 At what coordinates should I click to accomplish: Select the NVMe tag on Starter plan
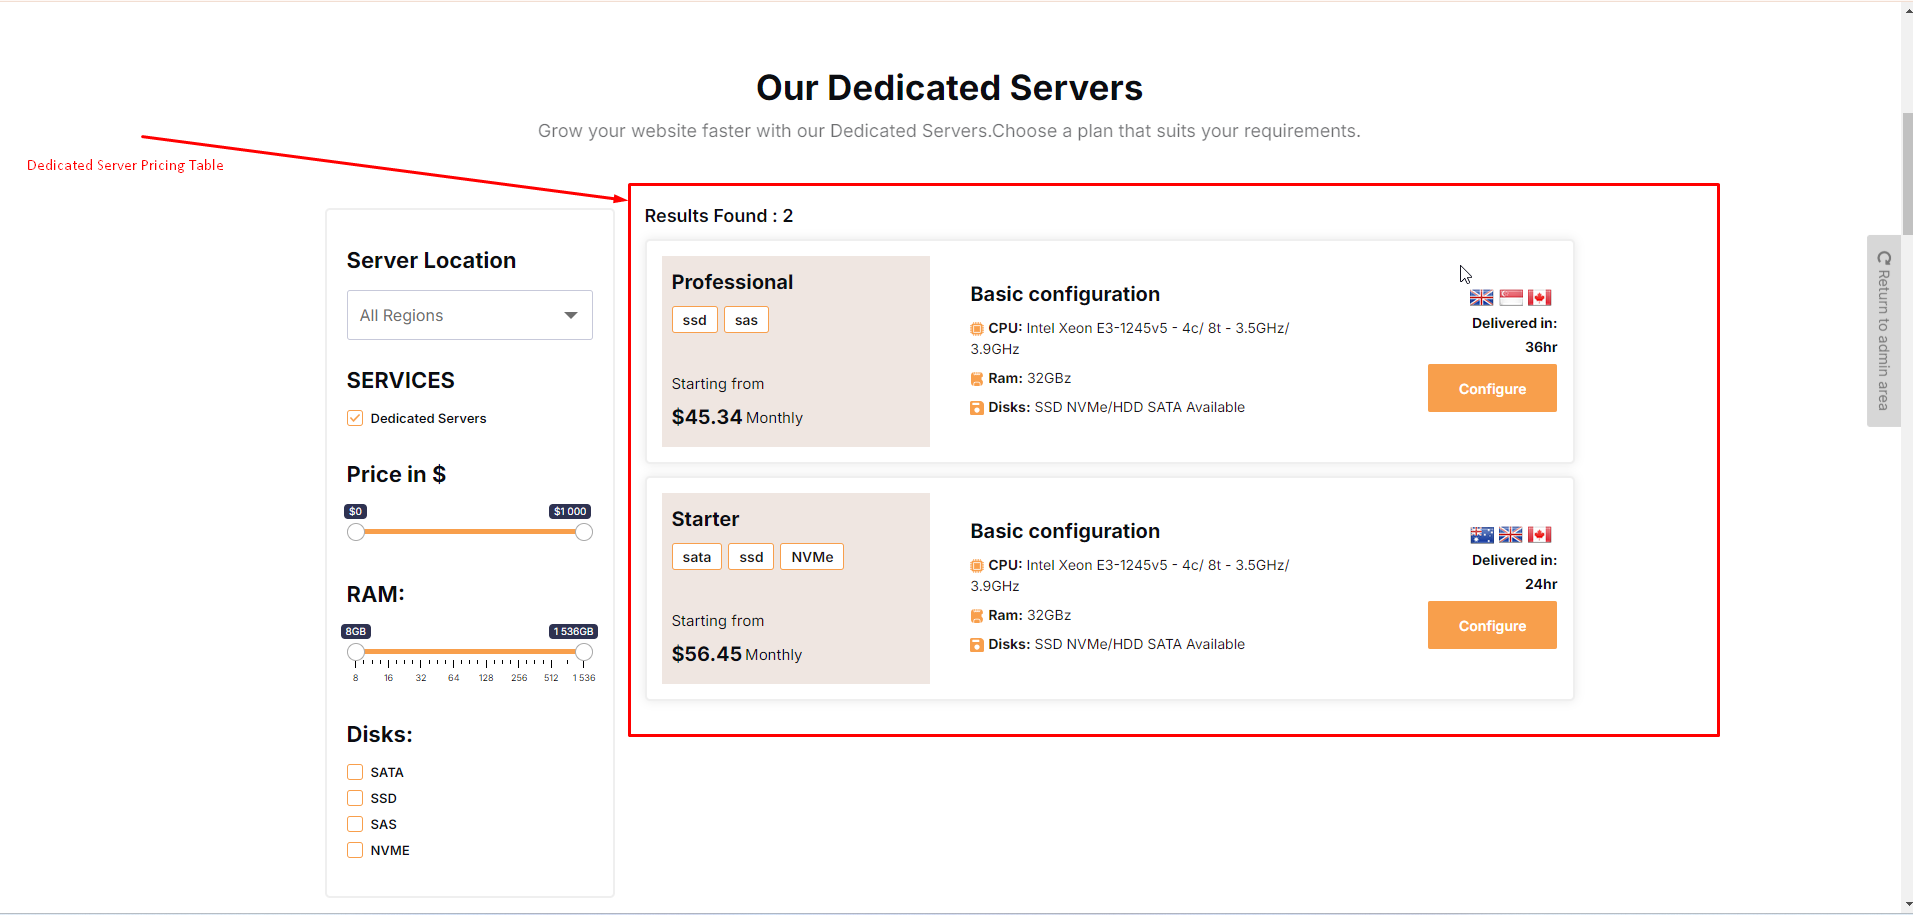coord(812,557)
